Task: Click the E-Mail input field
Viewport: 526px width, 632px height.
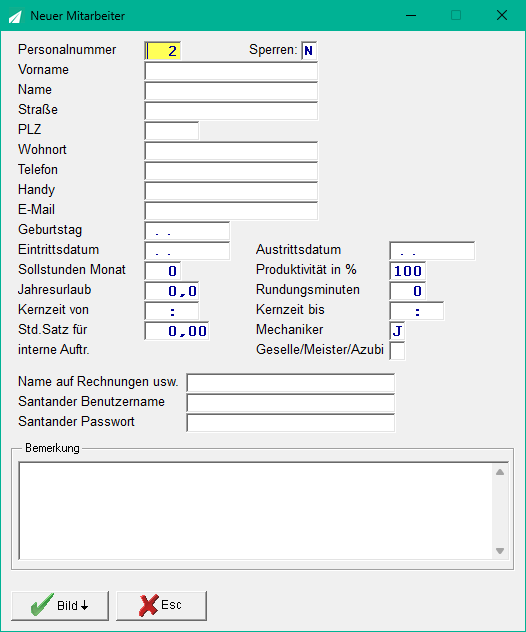Action: click(231, 211)
